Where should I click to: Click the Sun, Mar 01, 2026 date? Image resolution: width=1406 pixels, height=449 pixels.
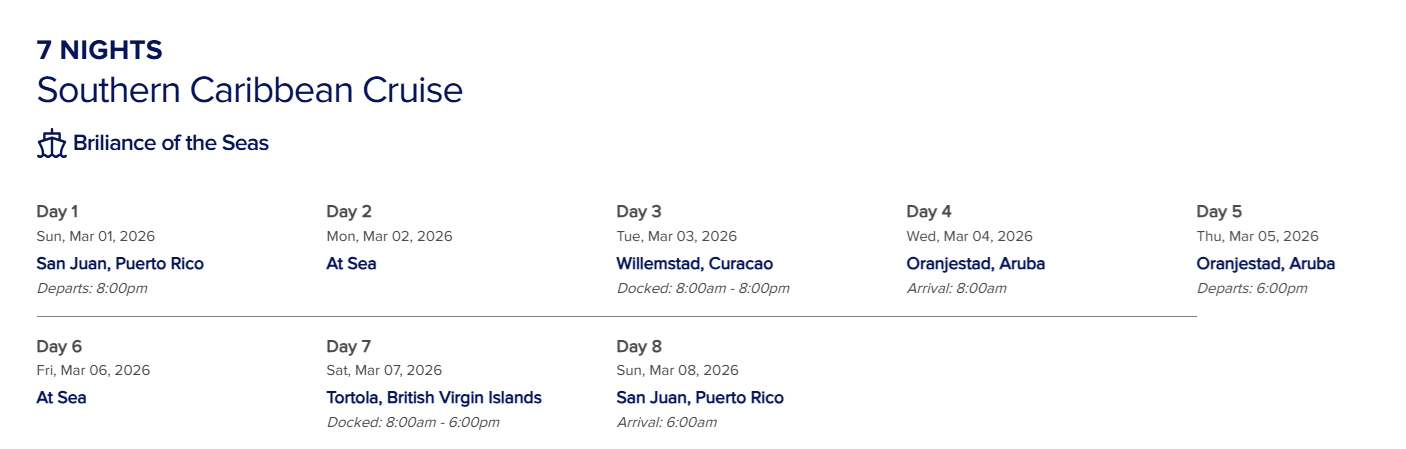(96, 237)
